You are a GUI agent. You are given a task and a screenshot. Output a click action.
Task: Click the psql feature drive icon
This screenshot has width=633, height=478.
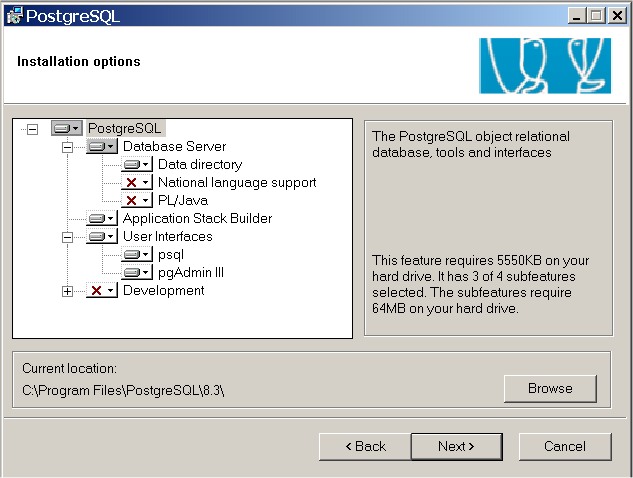click(137, 254)
